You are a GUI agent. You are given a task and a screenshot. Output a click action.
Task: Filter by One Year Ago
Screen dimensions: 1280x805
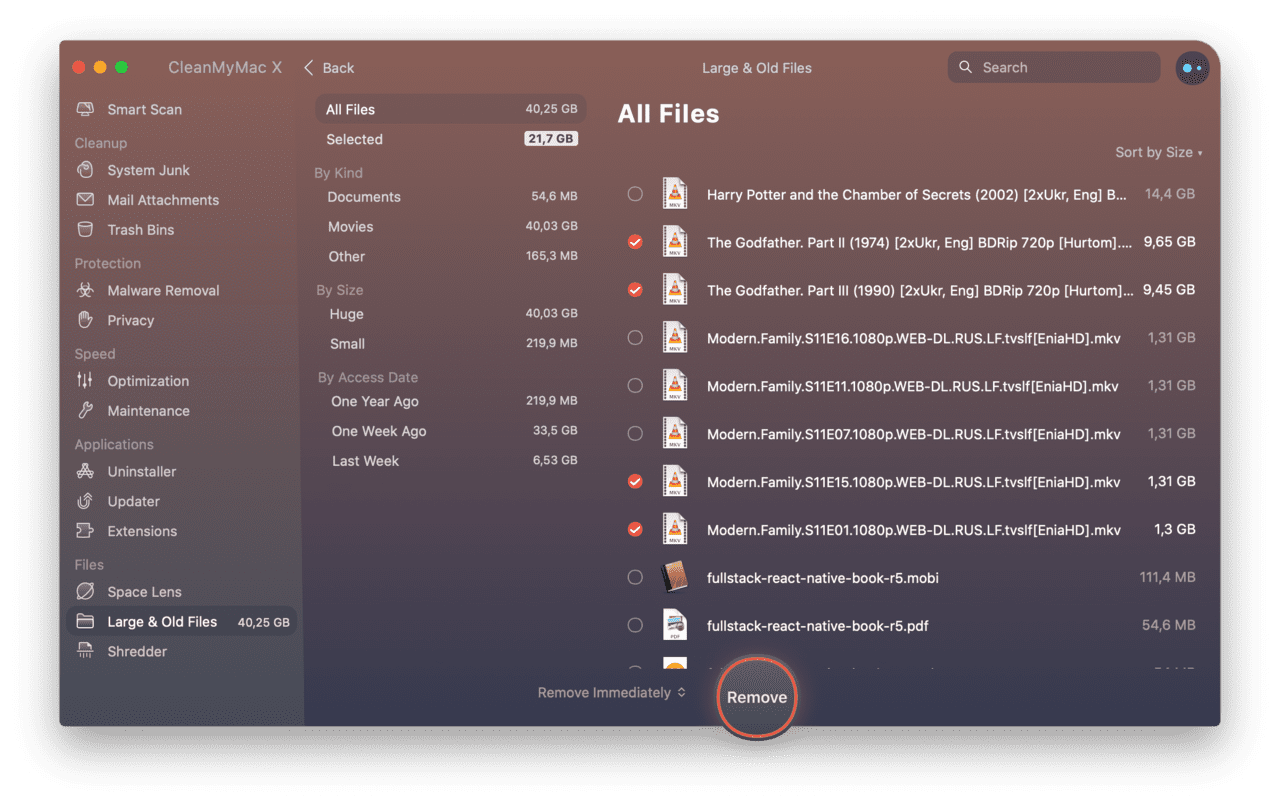(450, 401)
